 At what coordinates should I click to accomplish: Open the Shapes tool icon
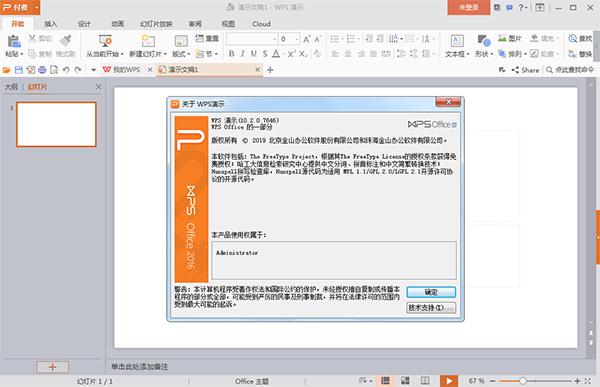484,41
